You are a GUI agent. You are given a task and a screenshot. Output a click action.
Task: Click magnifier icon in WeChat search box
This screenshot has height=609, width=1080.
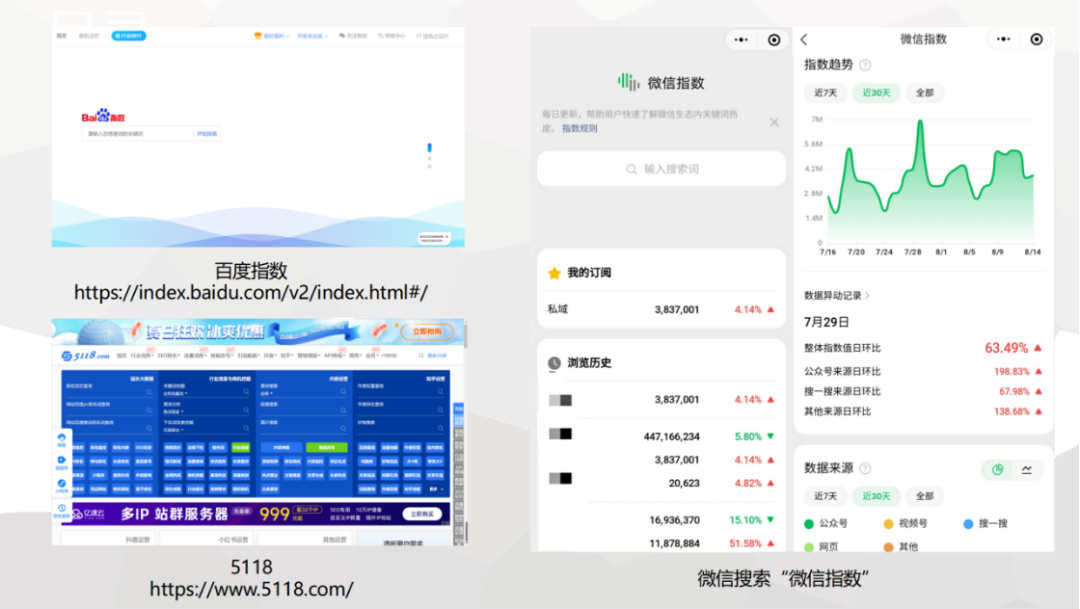click(631, 169)
